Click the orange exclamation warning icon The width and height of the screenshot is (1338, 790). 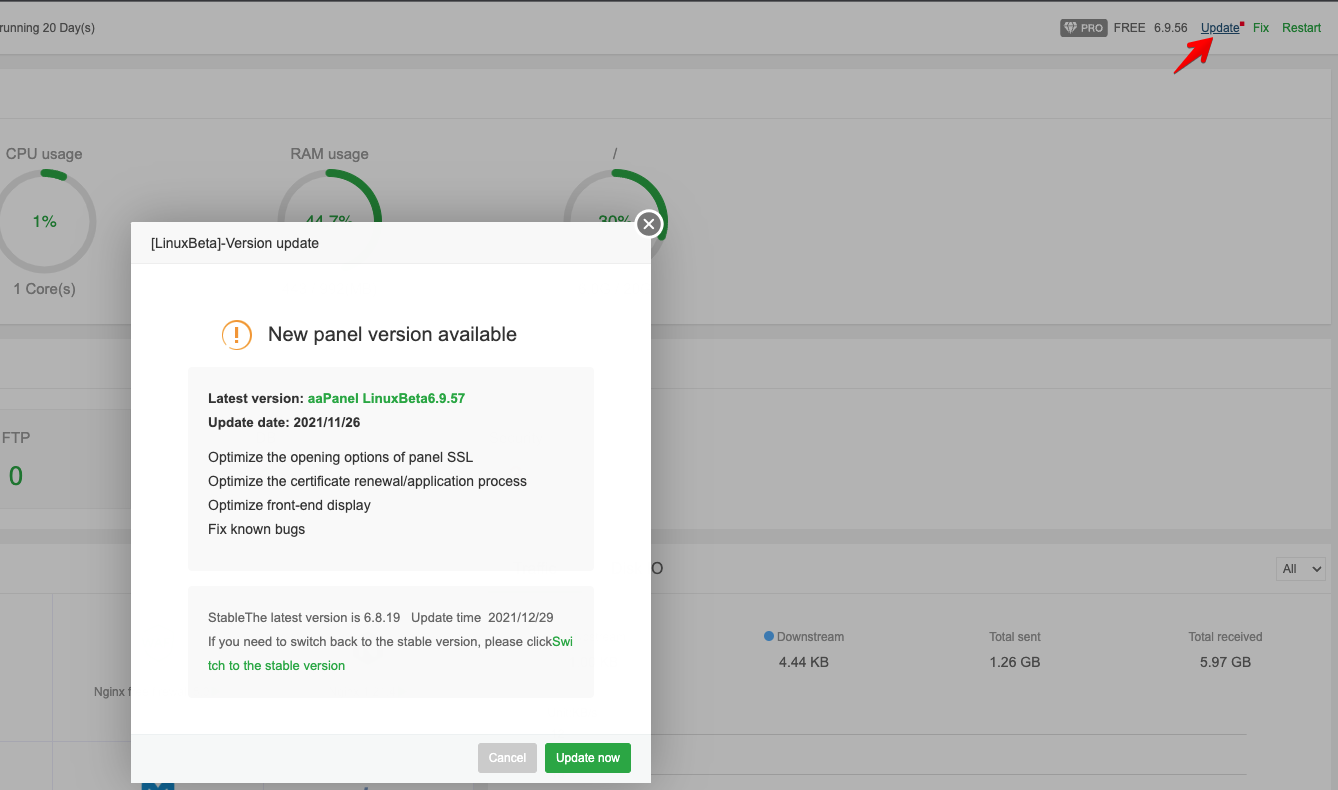pyautogui.click(x=237, y=335)
